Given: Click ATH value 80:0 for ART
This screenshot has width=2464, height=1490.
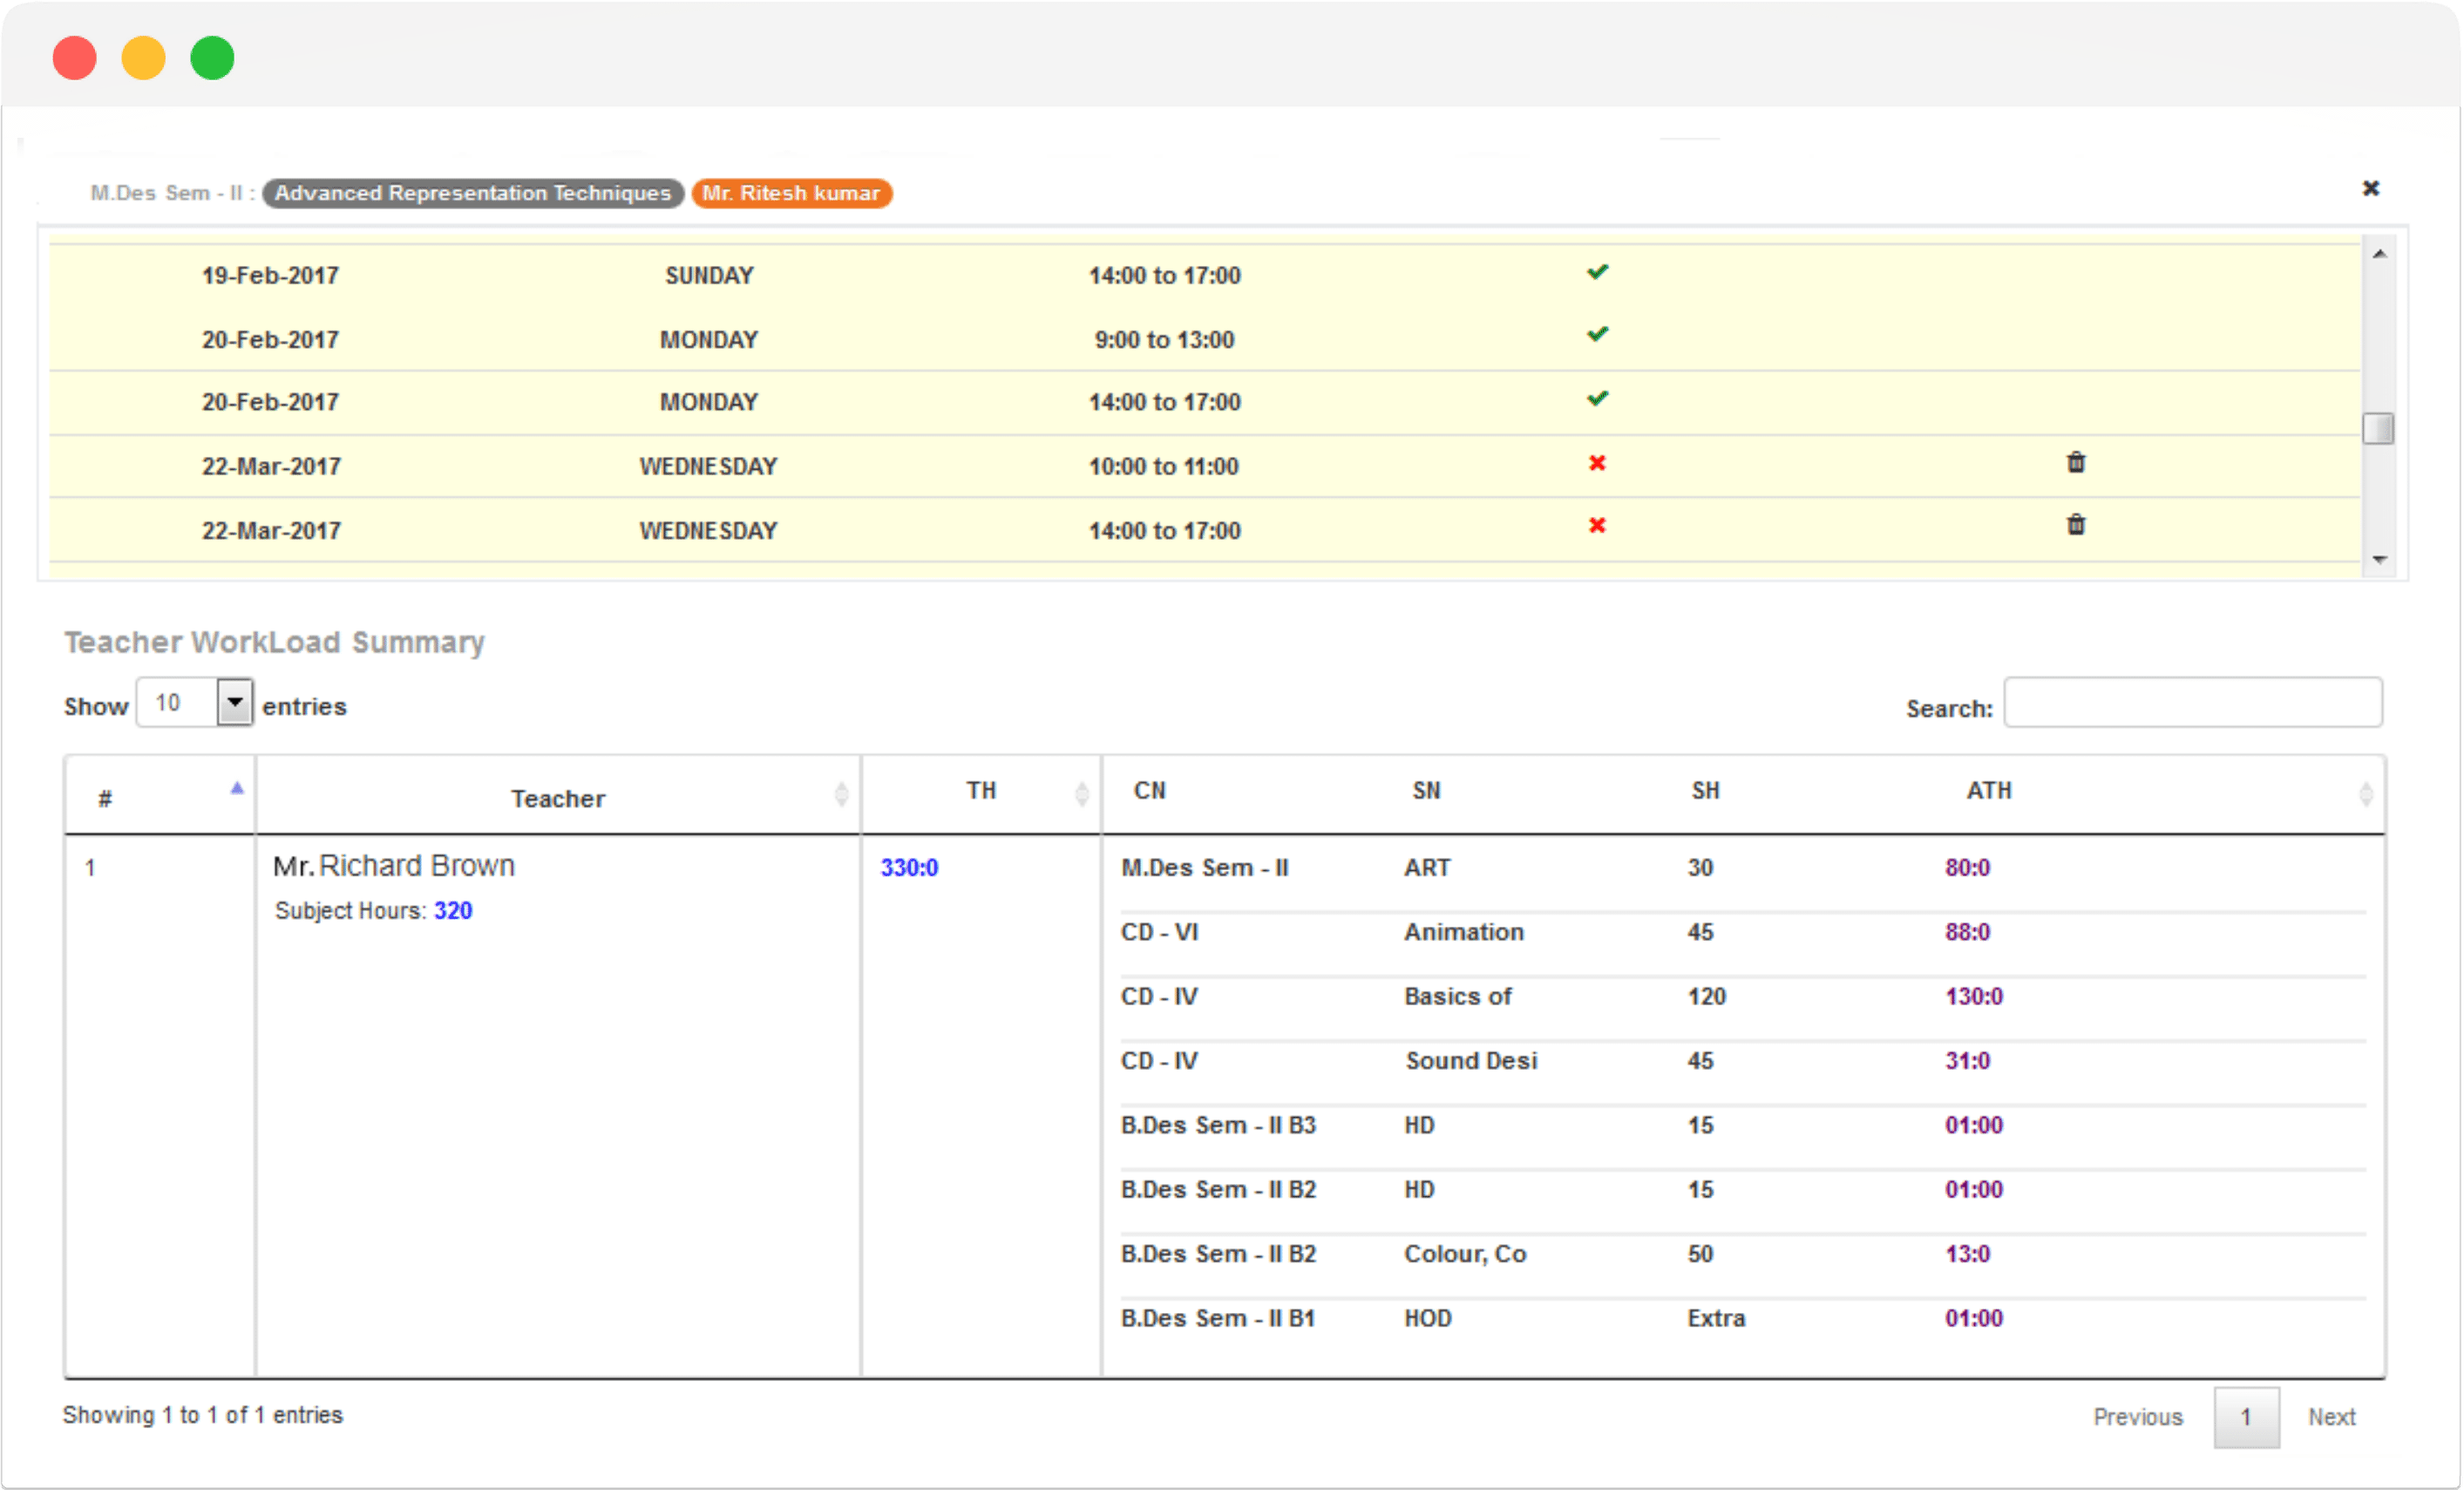Looking at the screenshot, I should 1967,868.
